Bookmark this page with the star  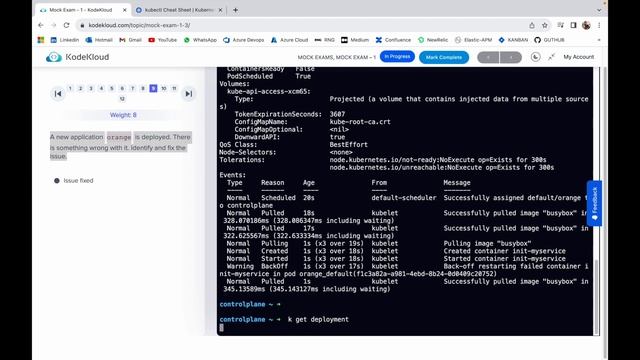[x=544, y=25]
